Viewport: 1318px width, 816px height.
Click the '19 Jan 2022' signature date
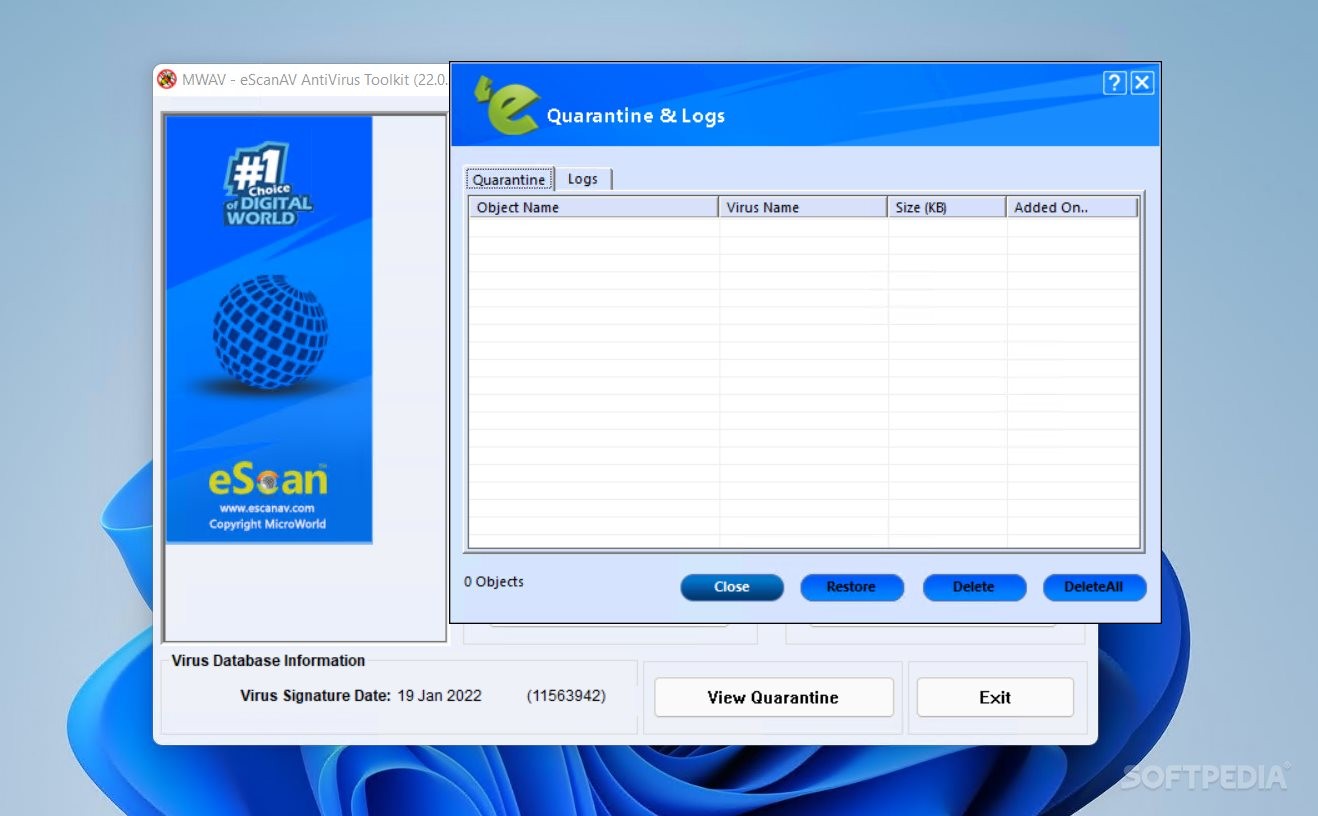coord(439,695)
